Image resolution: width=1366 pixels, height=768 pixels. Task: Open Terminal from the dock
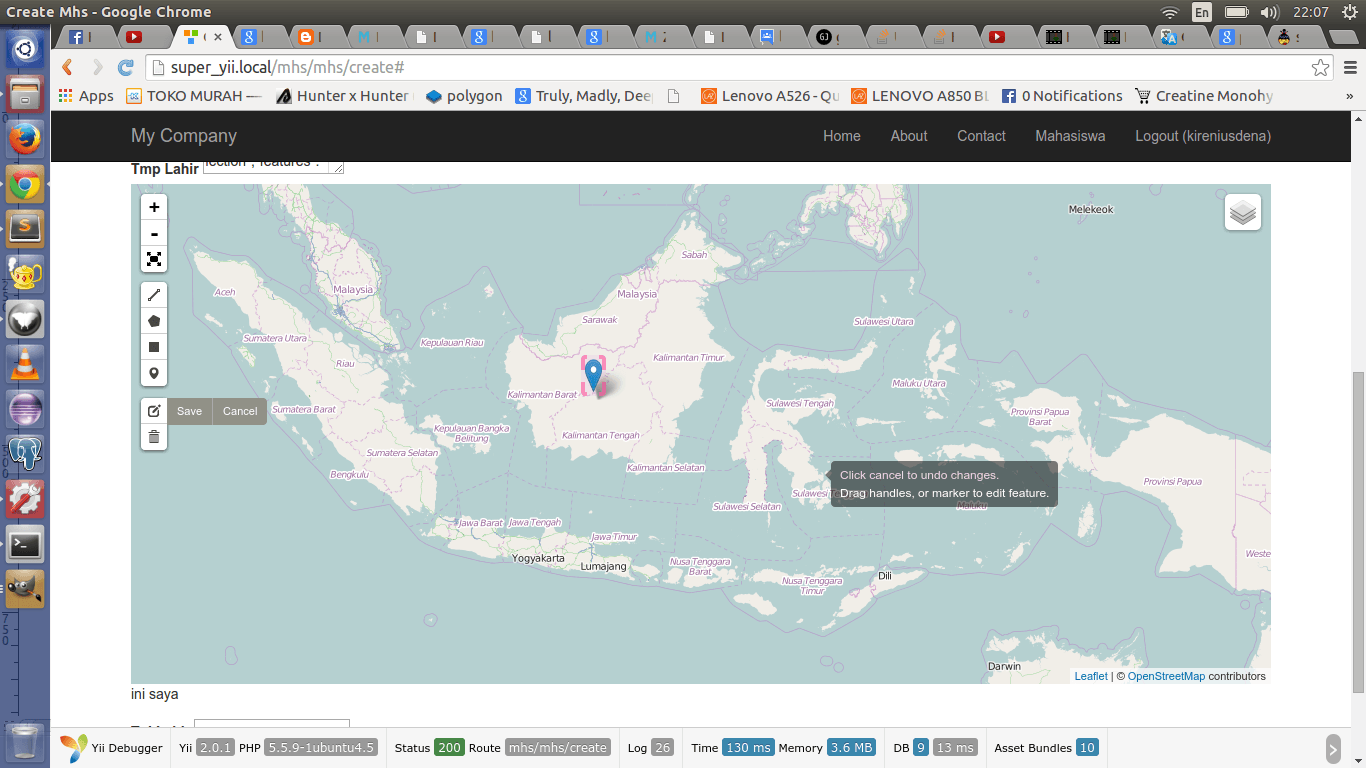coord(25,544)
